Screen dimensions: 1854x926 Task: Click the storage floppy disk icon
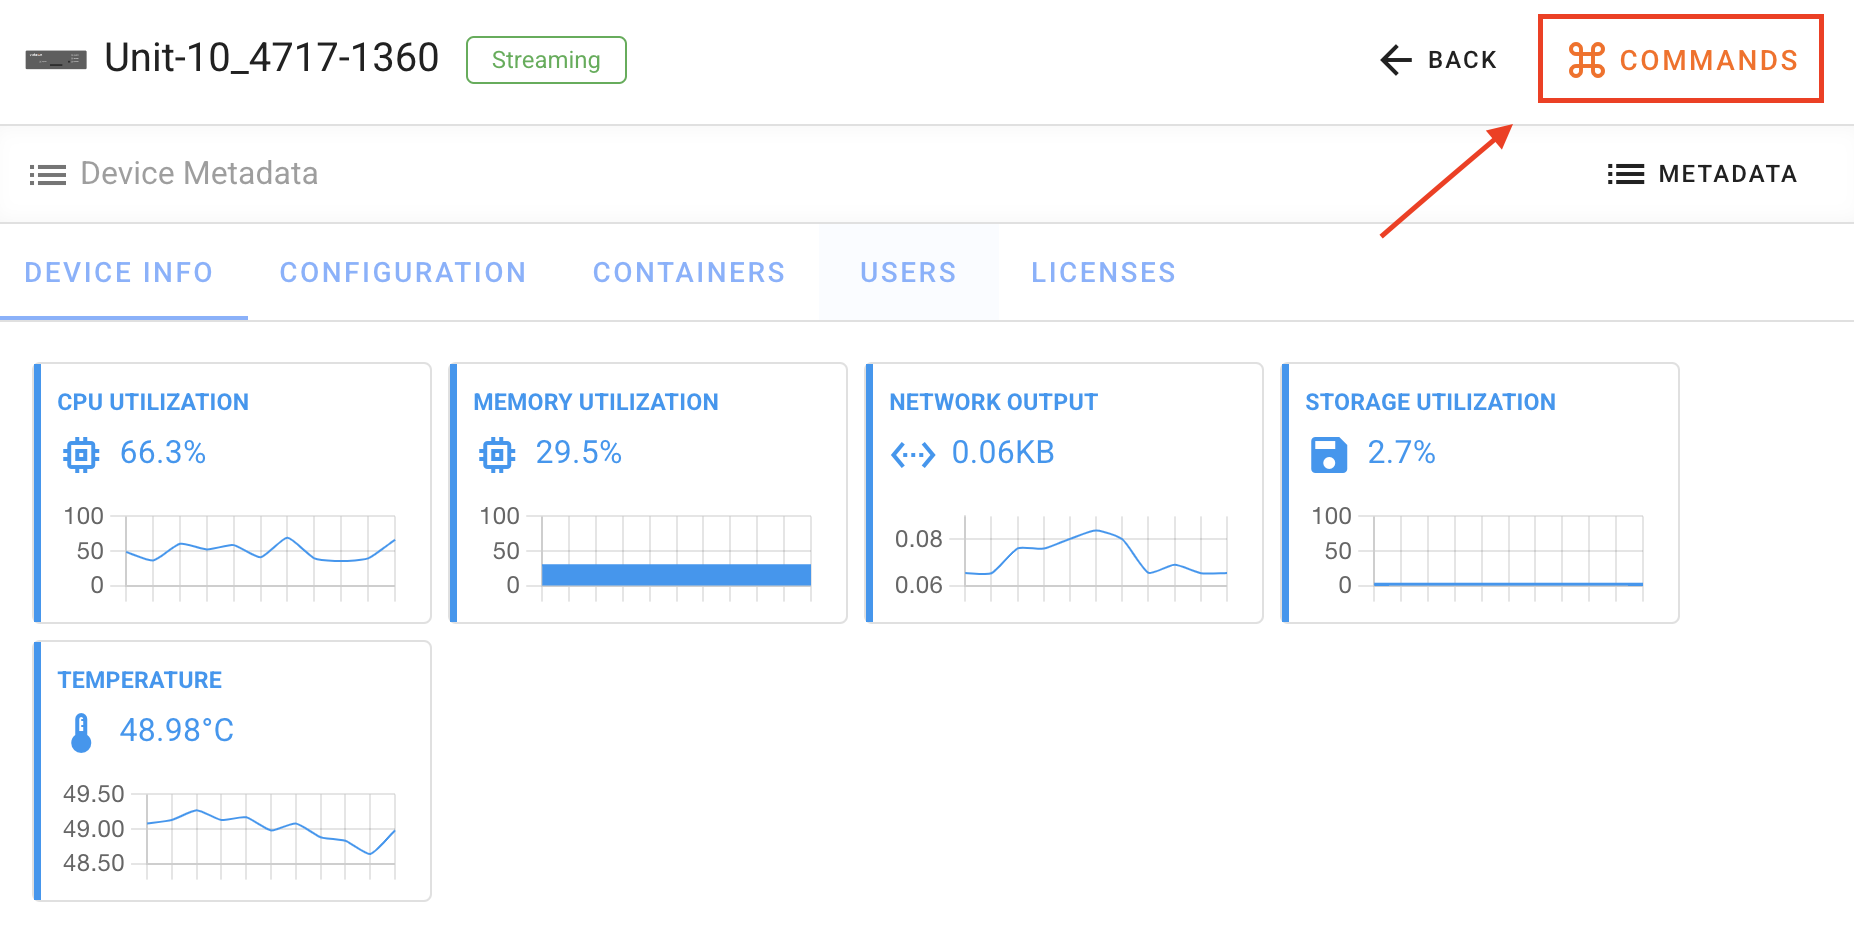pos(1329,455)
